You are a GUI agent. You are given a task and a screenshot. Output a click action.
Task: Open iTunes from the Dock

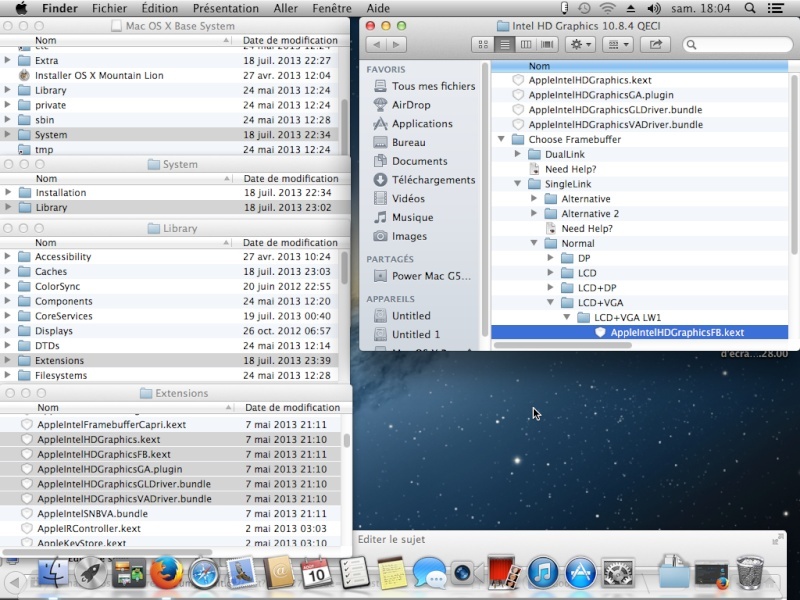coord(542,573)
